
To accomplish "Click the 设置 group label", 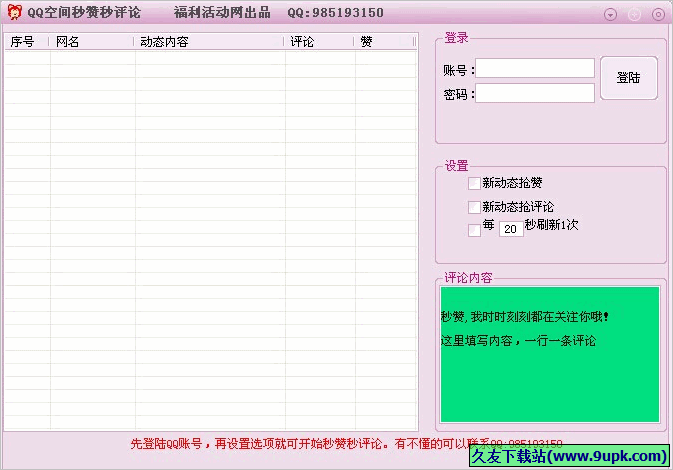I will pyautogui.click(x=456, y=166).
